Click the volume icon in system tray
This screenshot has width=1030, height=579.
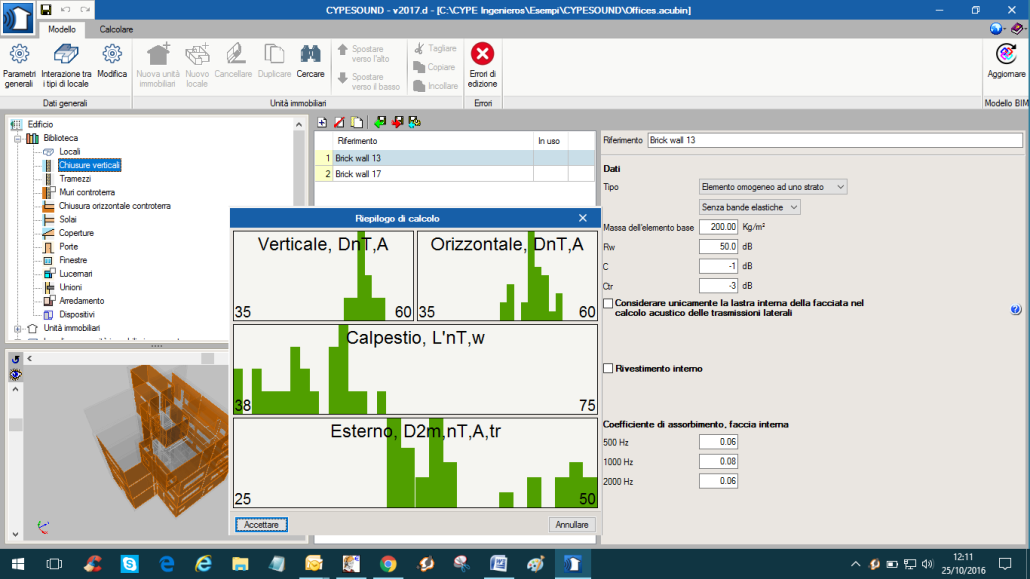(928, 564)
